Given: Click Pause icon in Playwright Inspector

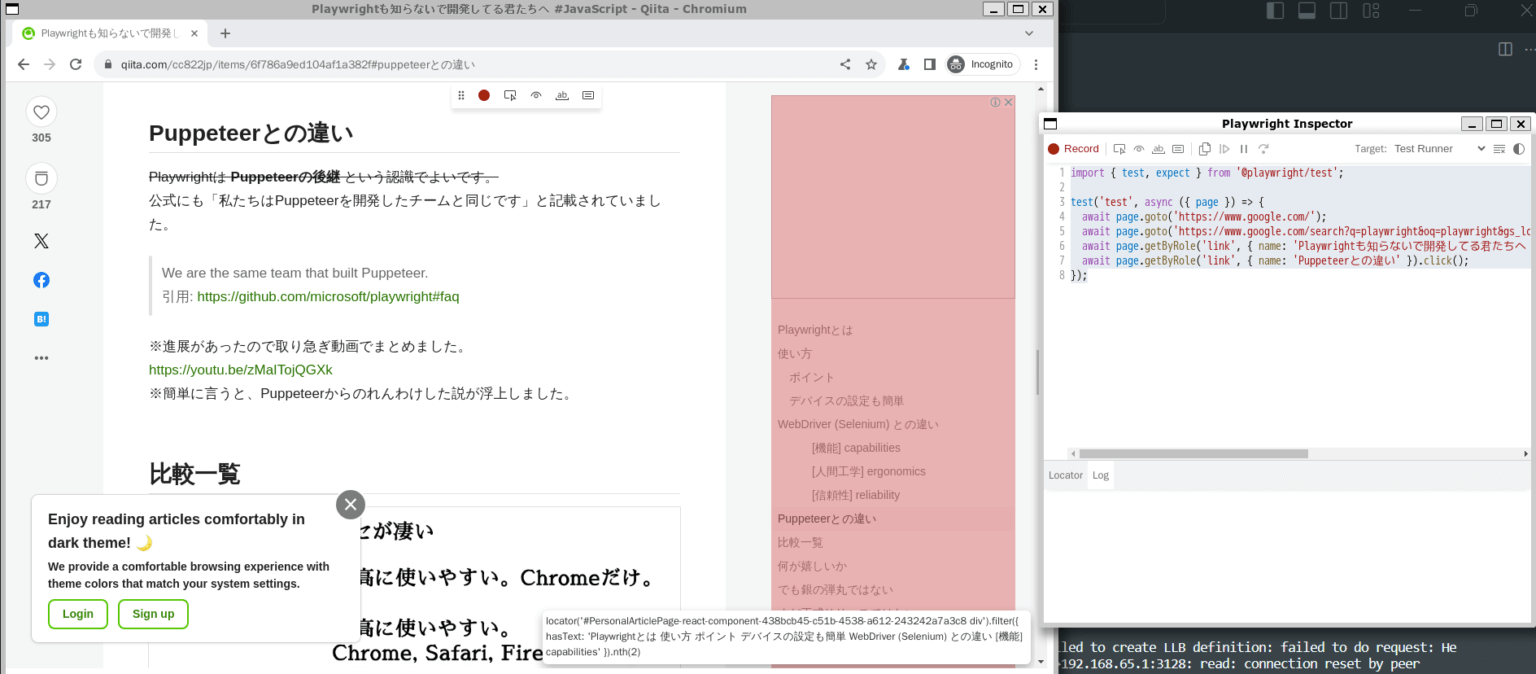Looking at the screenshot, I should coord(1244,149).
